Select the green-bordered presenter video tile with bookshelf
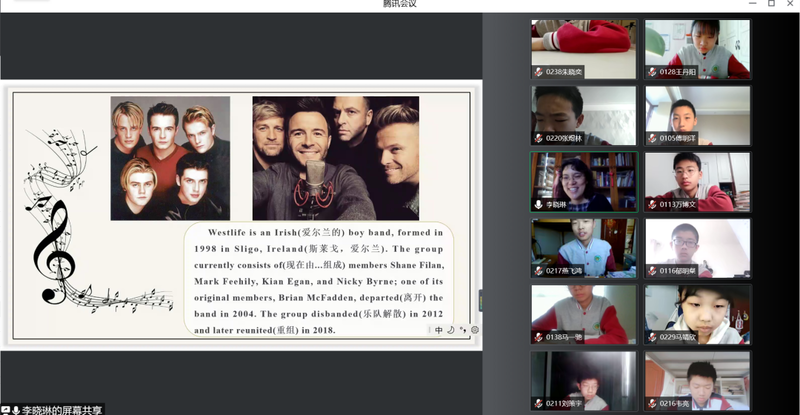The height and width of the screenshot is (415, 800). coord(584,182)
